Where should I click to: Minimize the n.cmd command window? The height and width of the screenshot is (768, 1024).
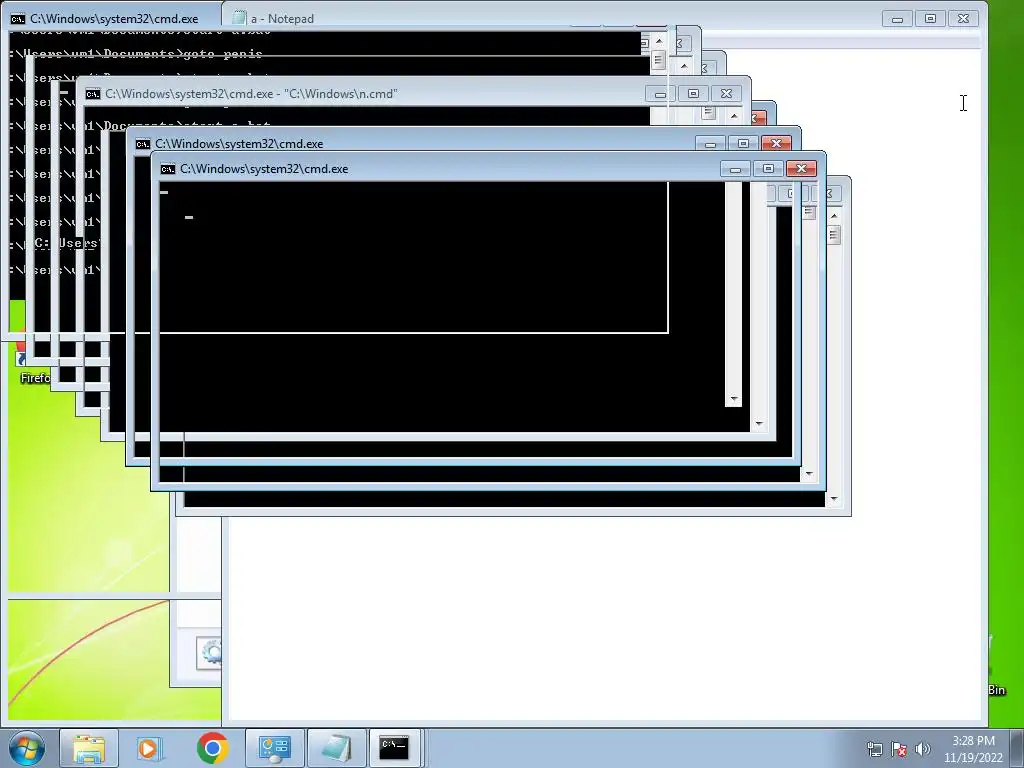point(660,94)
